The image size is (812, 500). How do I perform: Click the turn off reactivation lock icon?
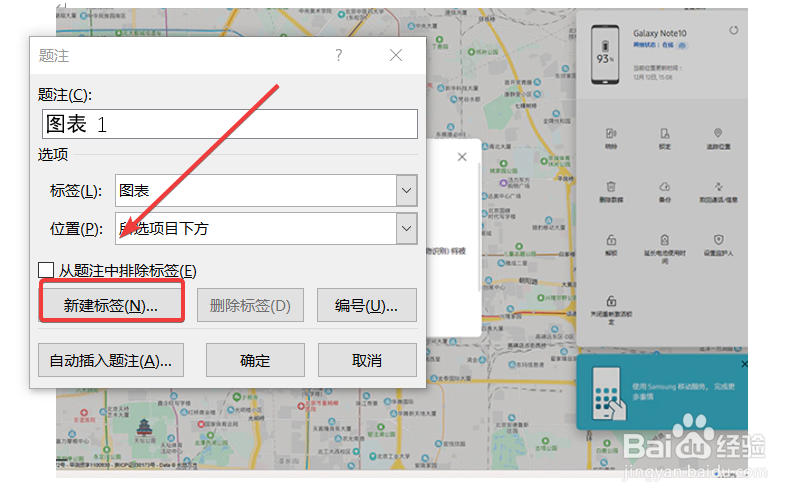coord(611,301)
